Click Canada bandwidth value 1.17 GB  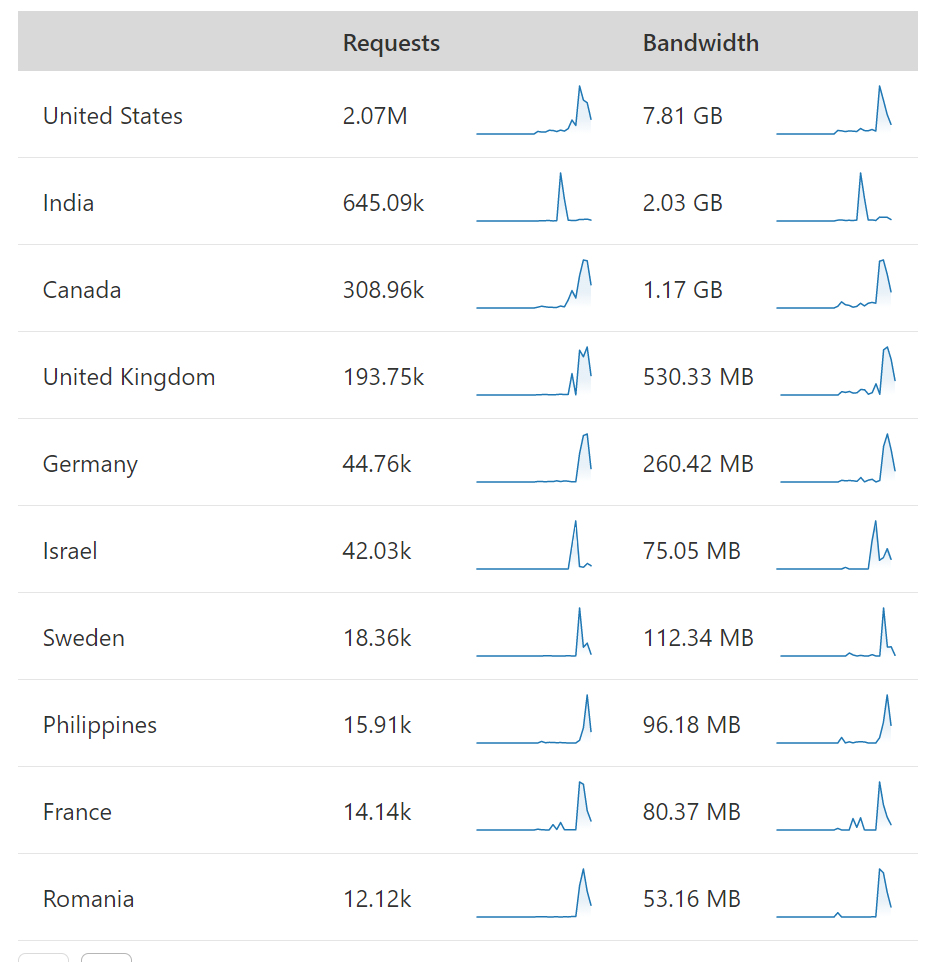pyautogui.click(x=682, y=290)
